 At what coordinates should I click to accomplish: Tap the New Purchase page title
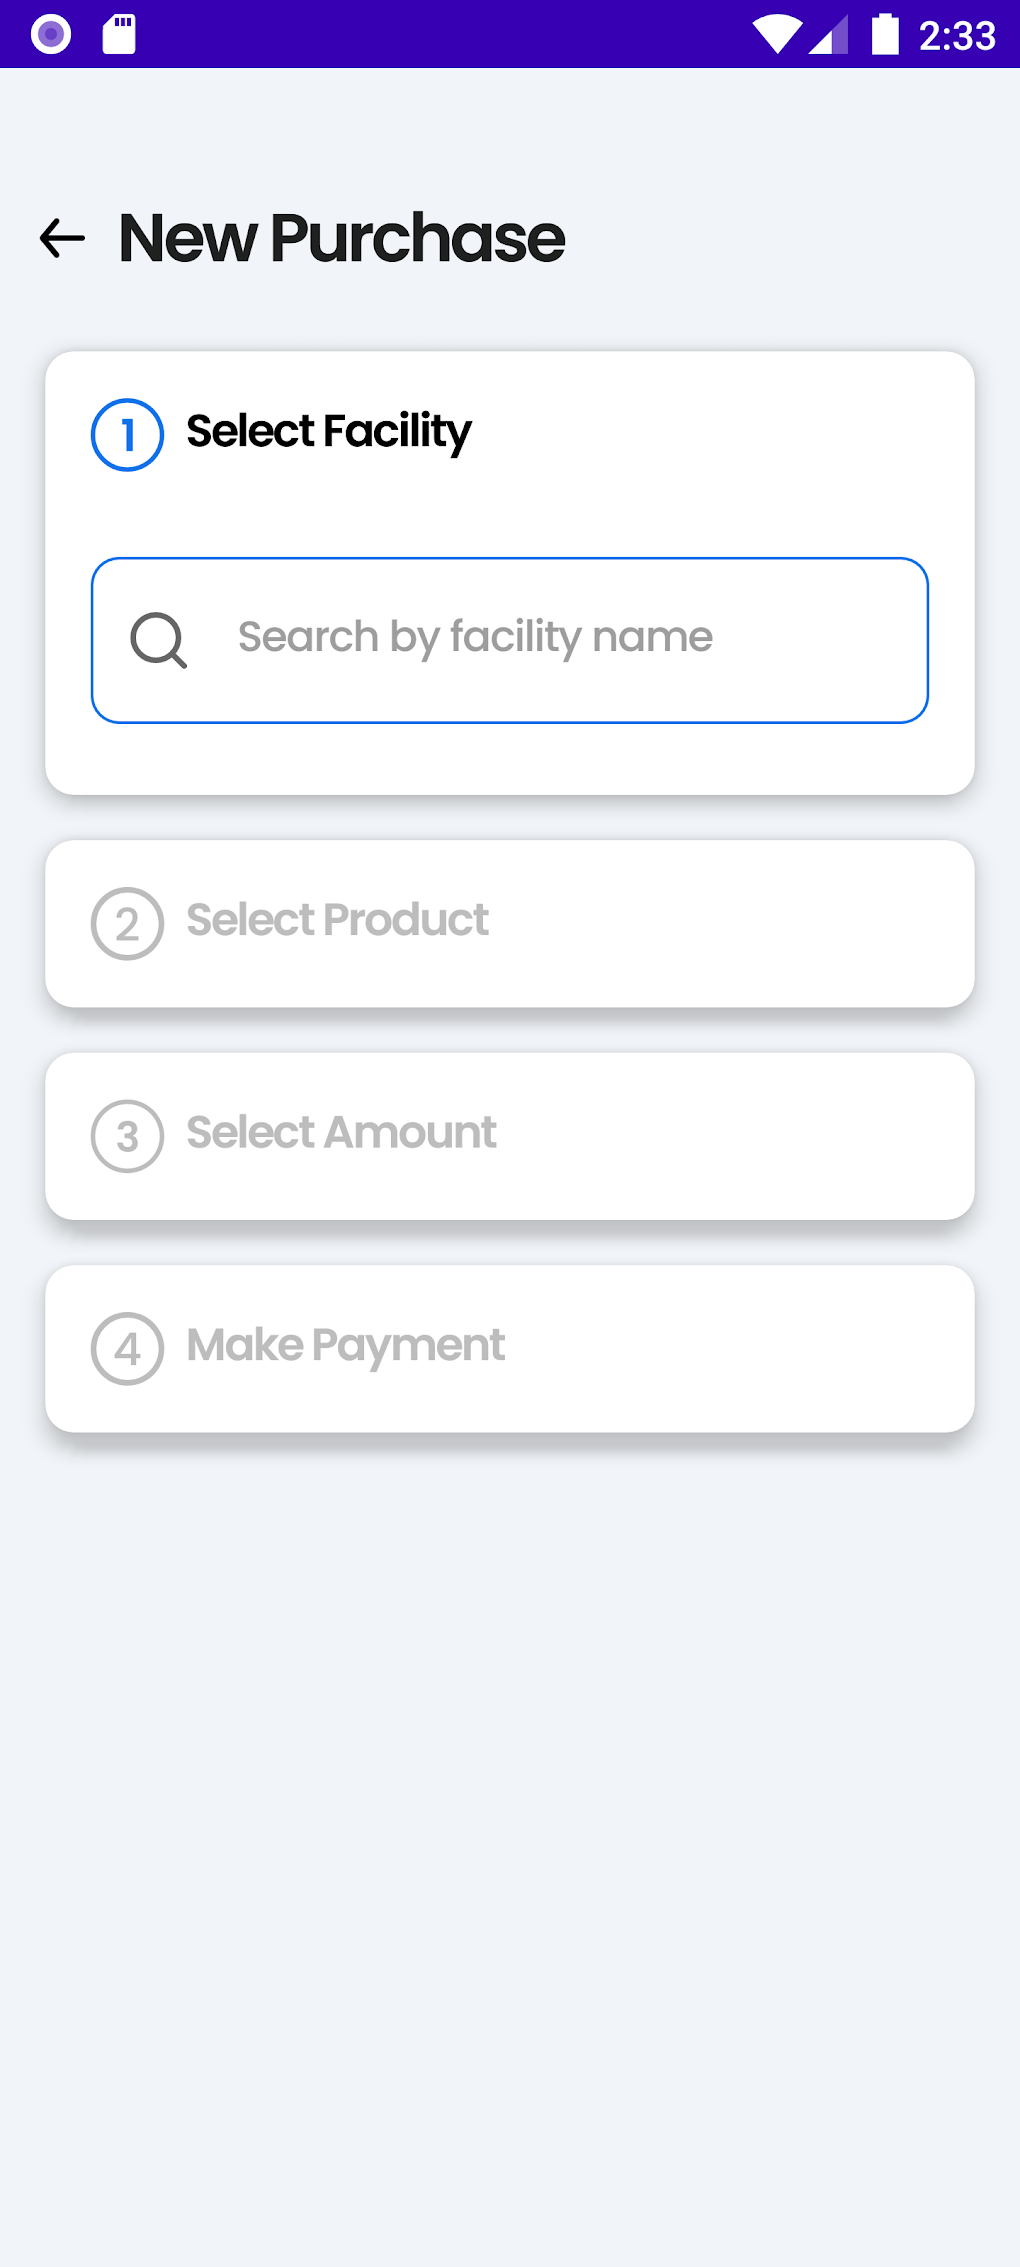[x=342, y=238]
